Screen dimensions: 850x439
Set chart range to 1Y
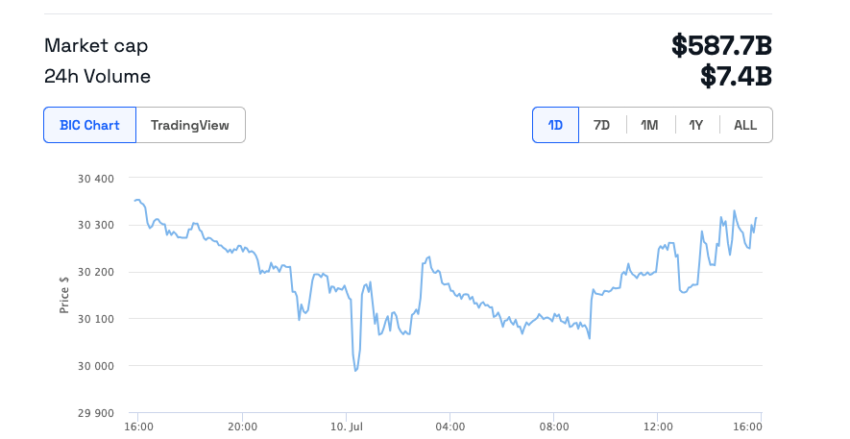[x=696, y=125]
